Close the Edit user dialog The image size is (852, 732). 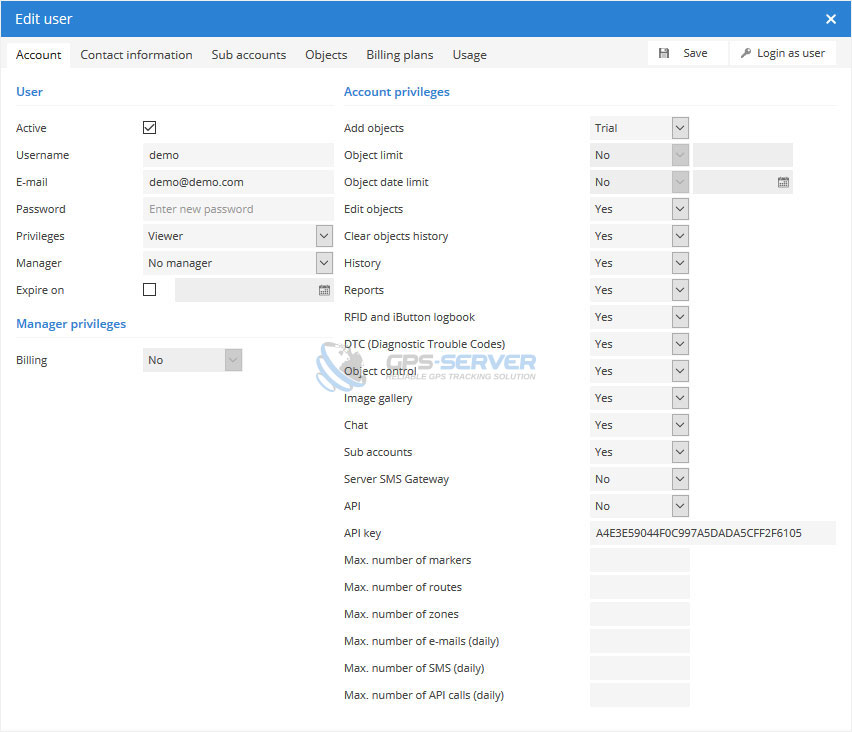(x=830, y=19)
